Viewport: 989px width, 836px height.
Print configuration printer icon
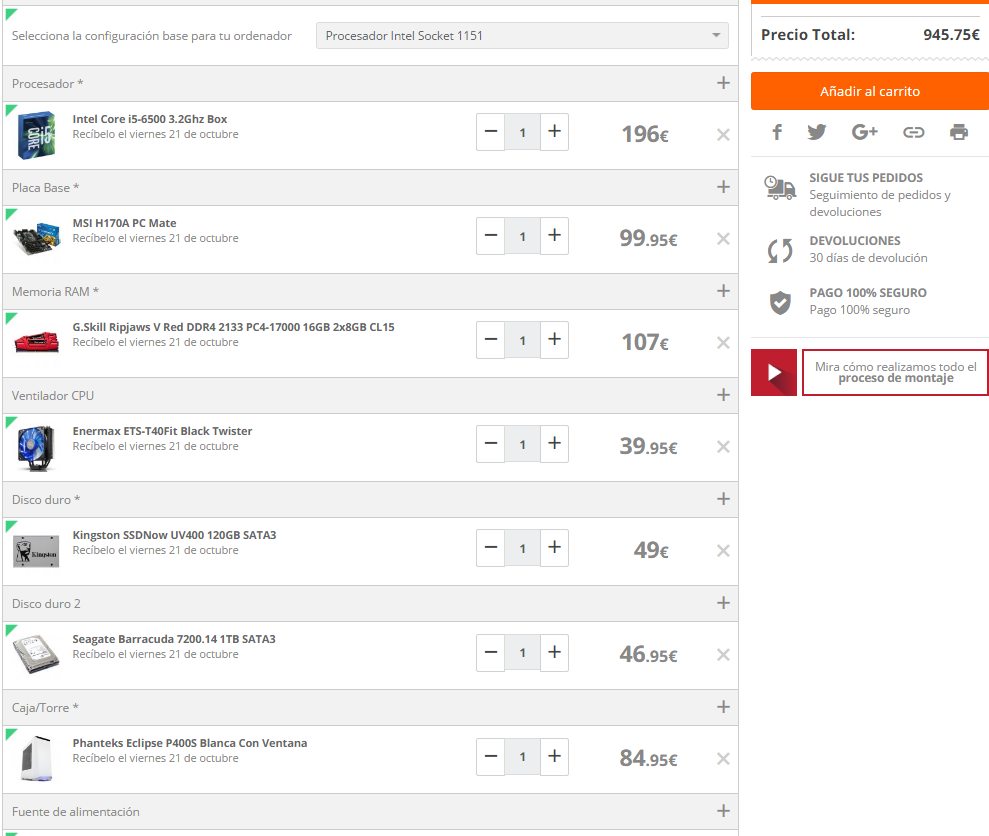(x=959, y=132)
